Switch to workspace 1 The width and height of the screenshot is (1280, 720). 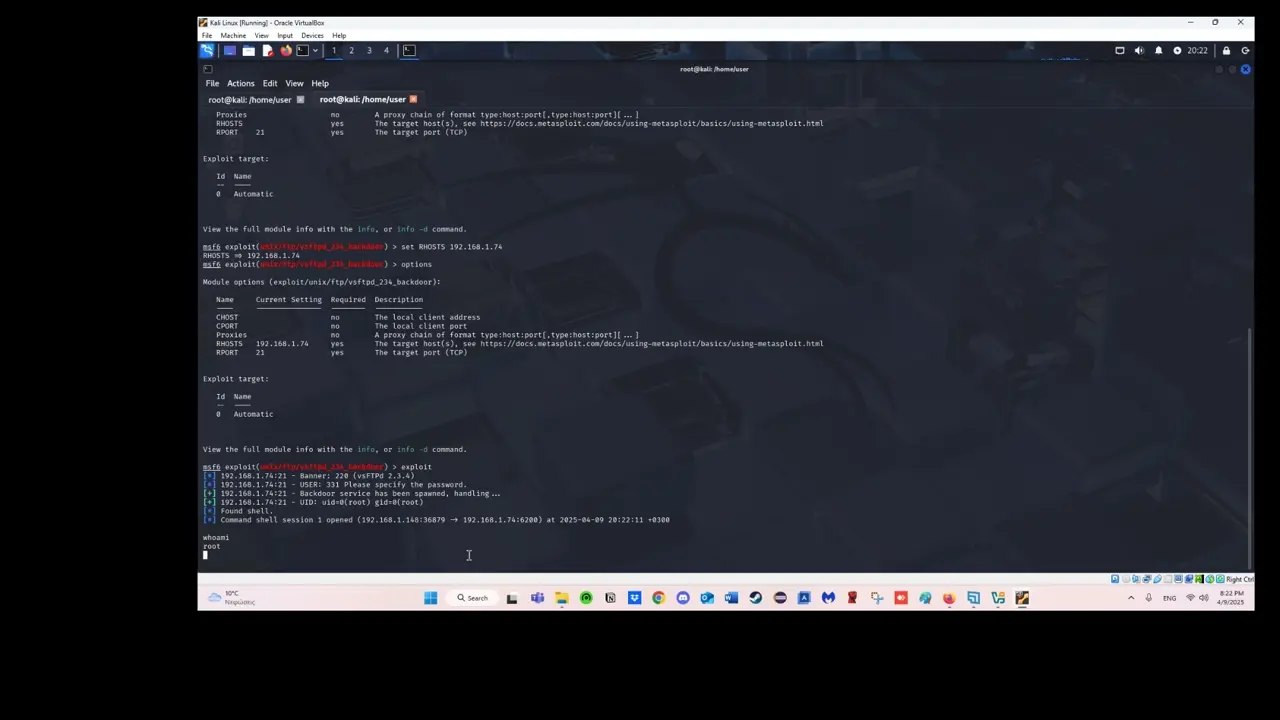coord(334,50)
